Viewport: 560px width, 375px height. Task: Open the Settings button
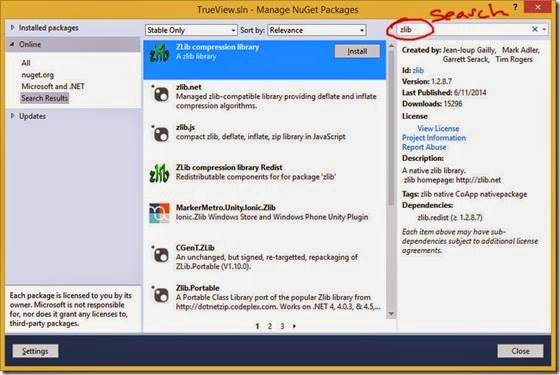click(x=35, y=351)
